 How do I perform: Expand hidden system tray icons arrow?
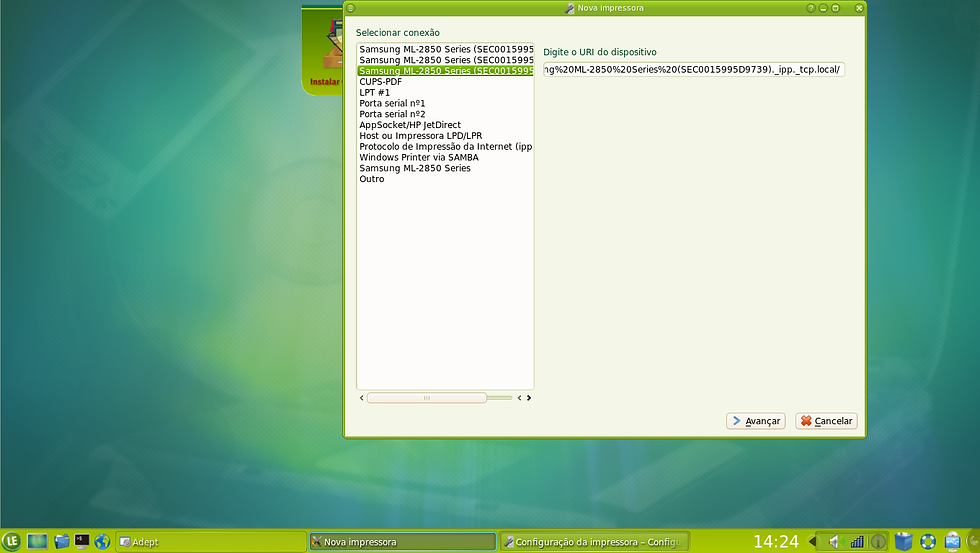[x=812, y=542]
